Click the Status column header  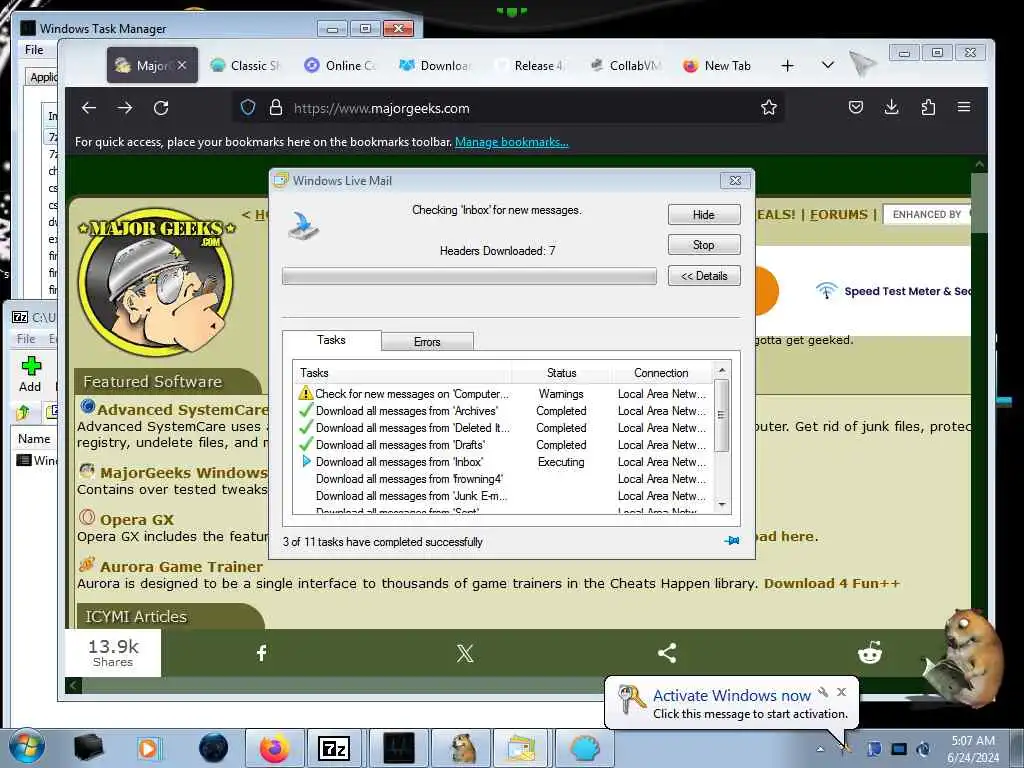coord(562,373)
